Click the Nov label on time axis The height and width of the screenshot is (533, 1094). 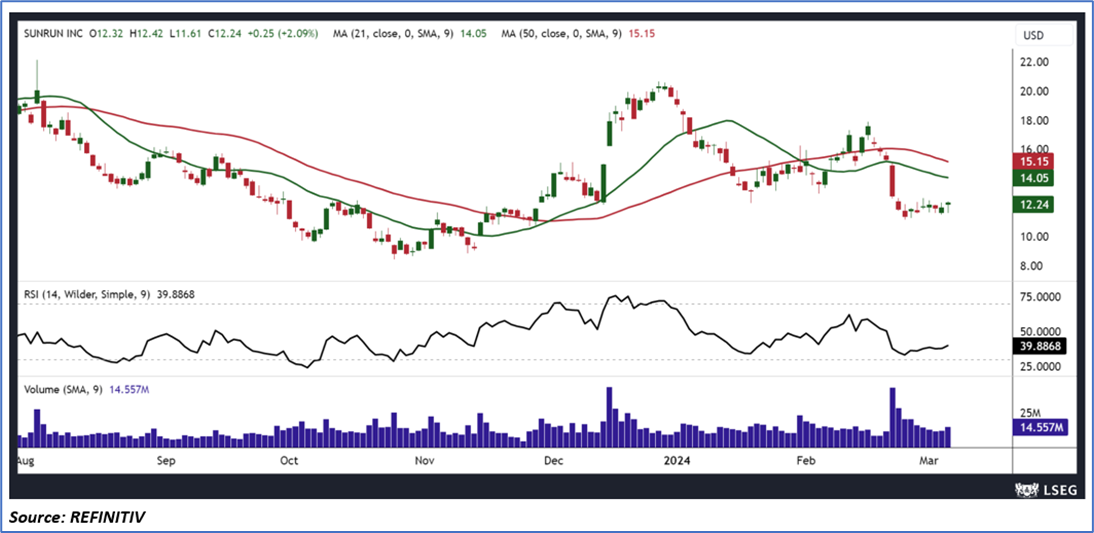(423, 461)
